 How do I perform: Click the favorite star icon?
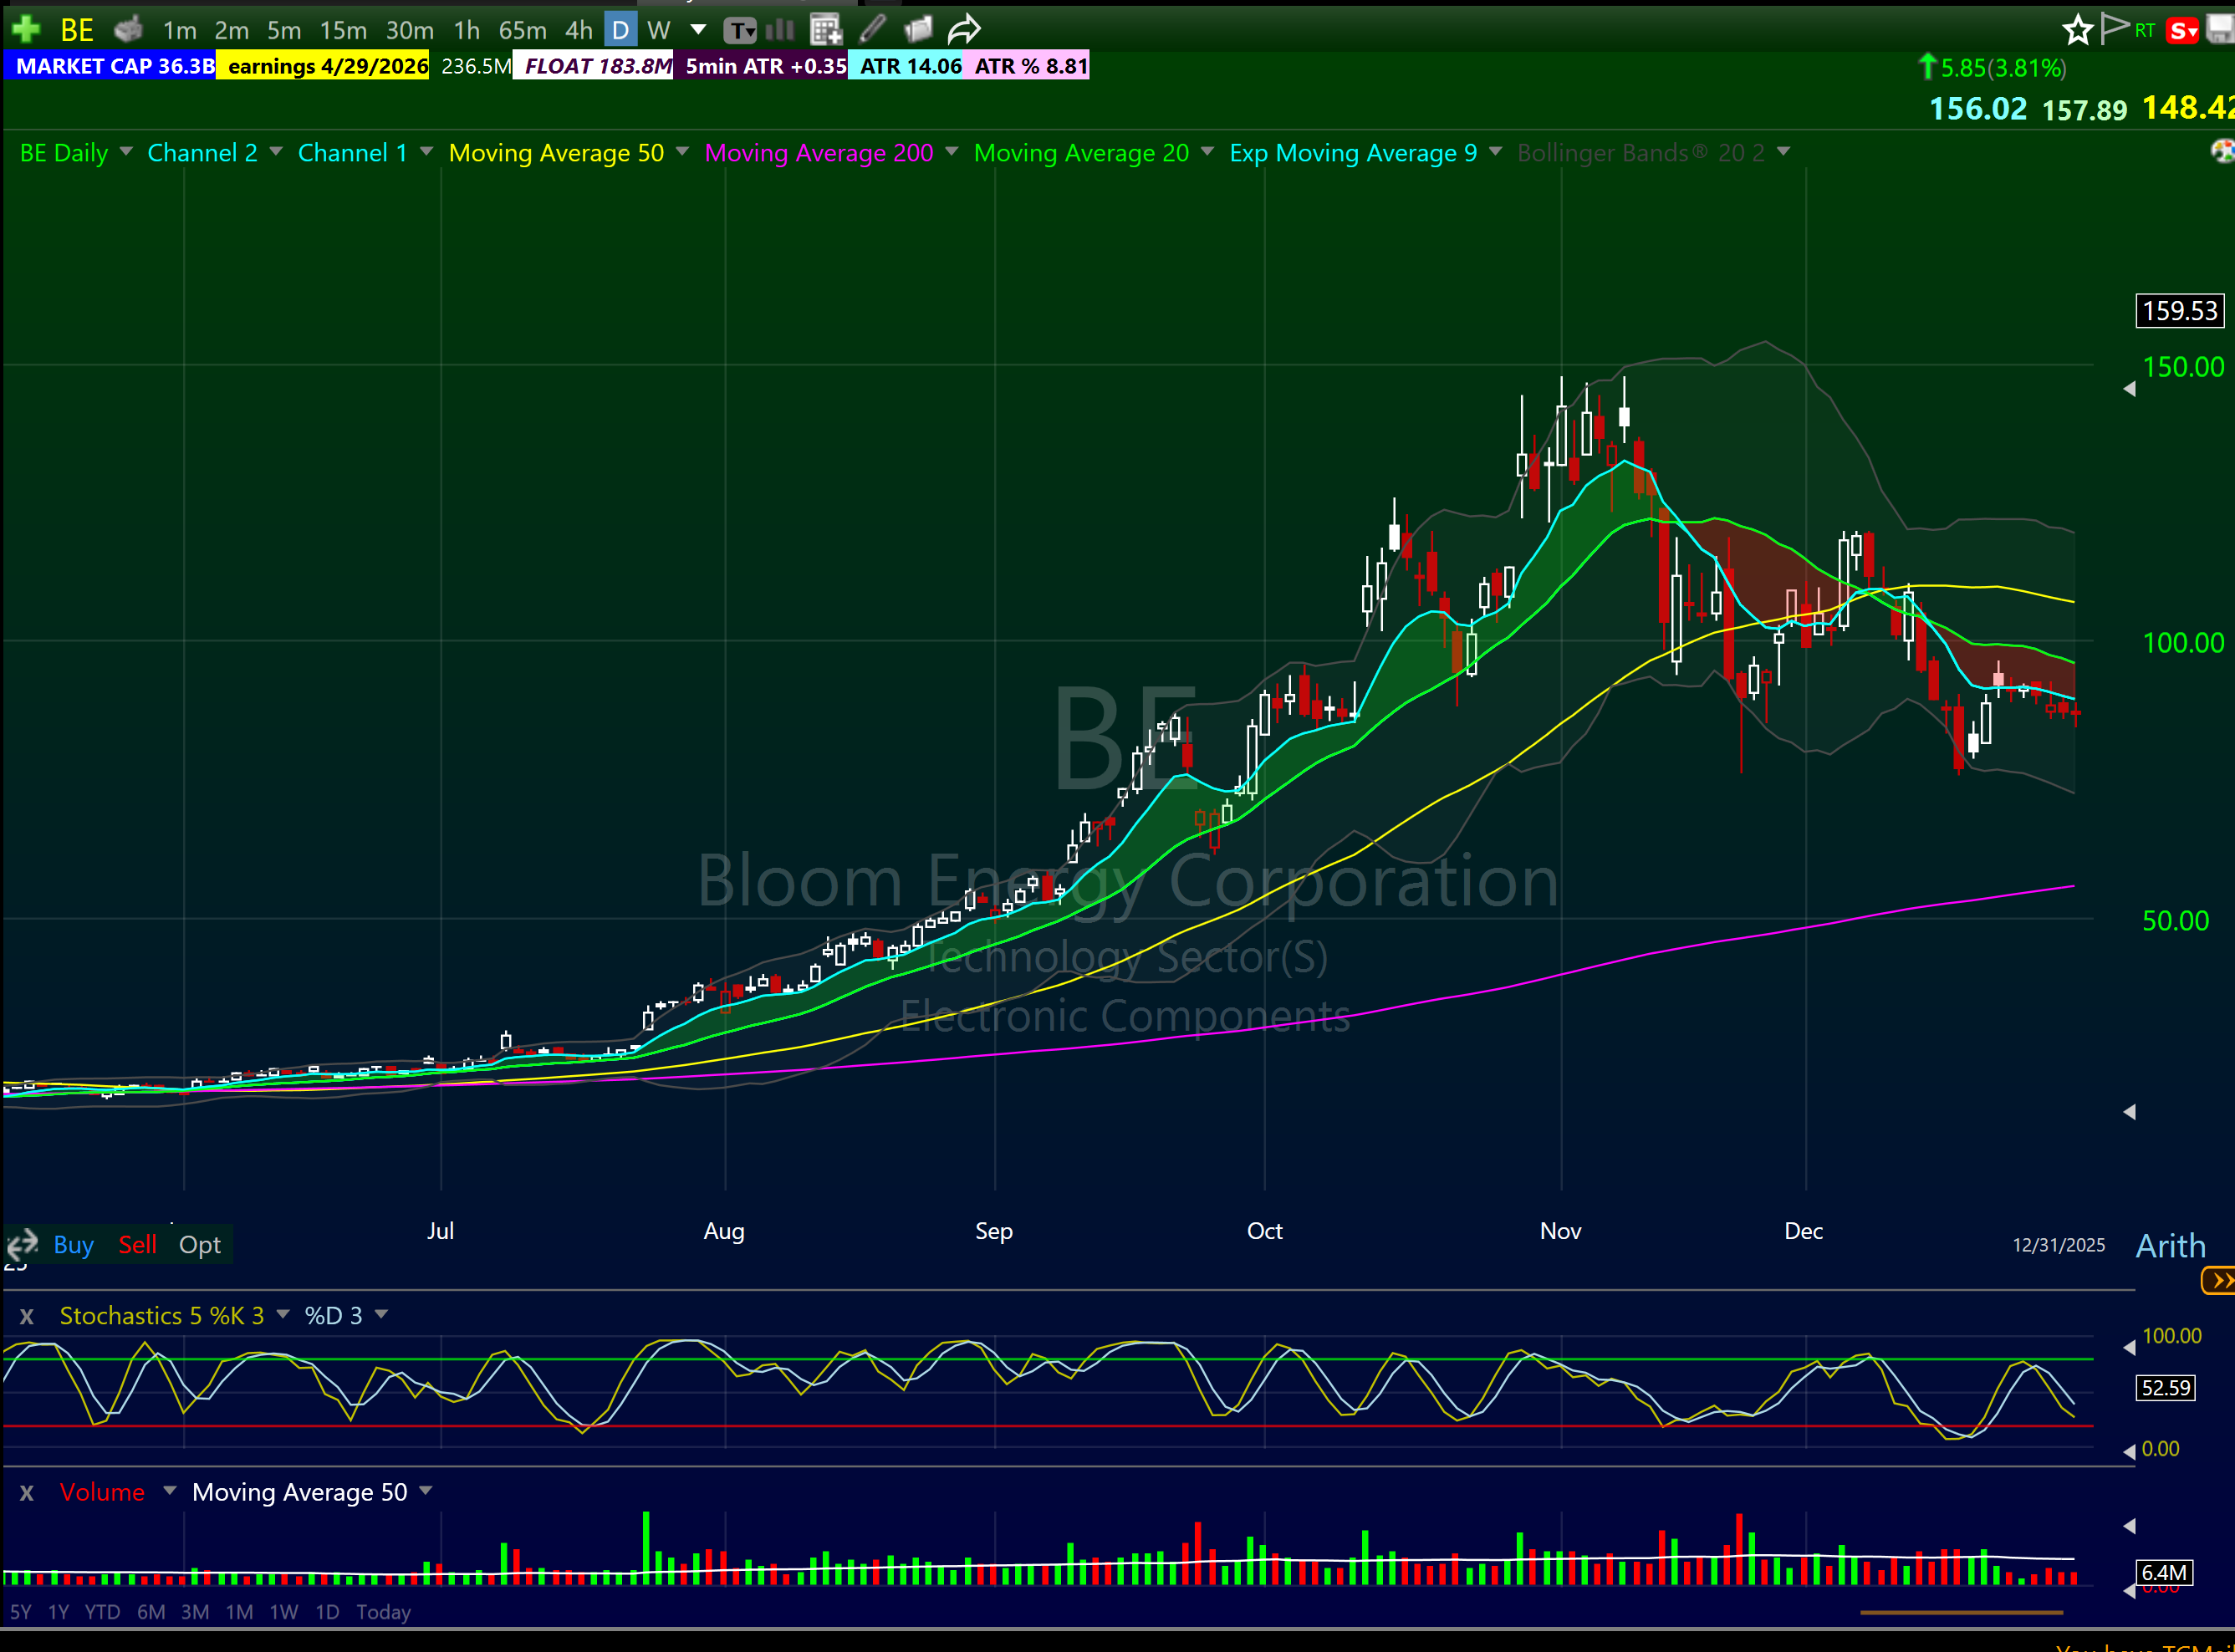(x=2077, y=30)
